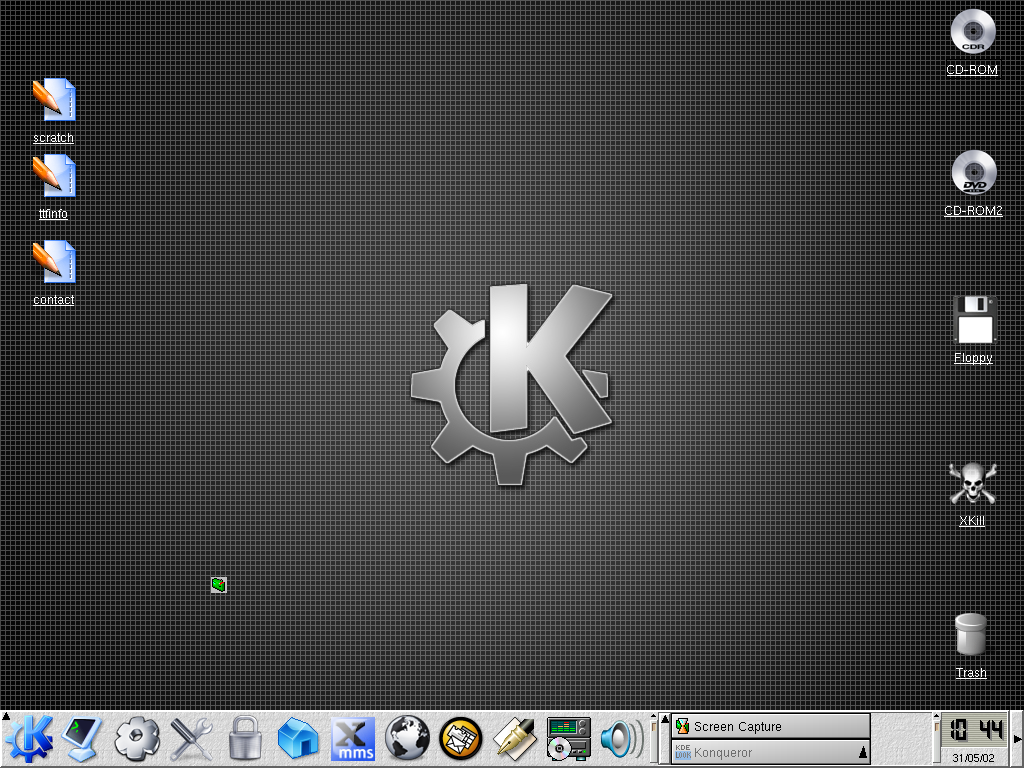Open the CD player multimedia icon
The height and width of the screenshot is (768, 1024).
[568, 739]
